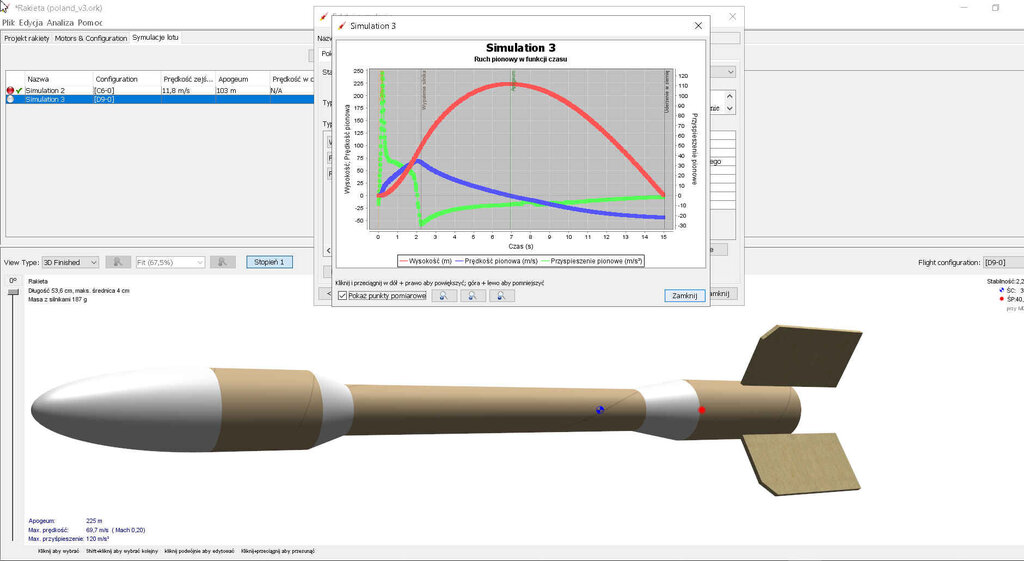Image resolution: width=1024 pixels, height=561 pixels.
Task: Open the Flight configuration [D9-0] dropdown
Action: [x=999, y=262]
